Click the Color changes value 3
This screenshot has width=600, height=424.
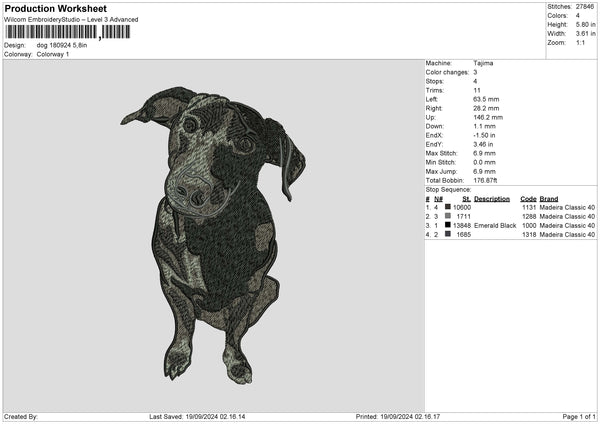(475, 72)
